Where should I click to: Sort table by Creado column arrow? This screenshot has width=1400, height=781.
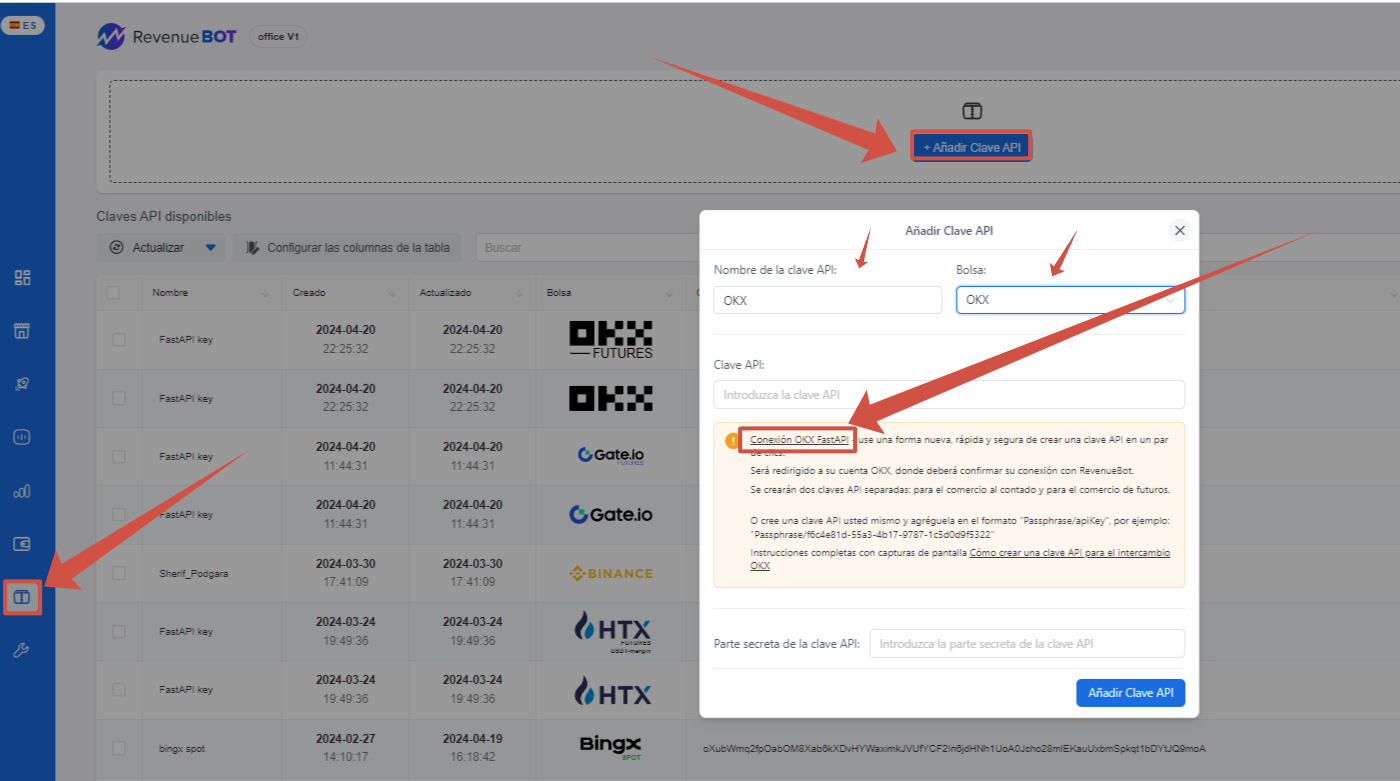[392, 293]
